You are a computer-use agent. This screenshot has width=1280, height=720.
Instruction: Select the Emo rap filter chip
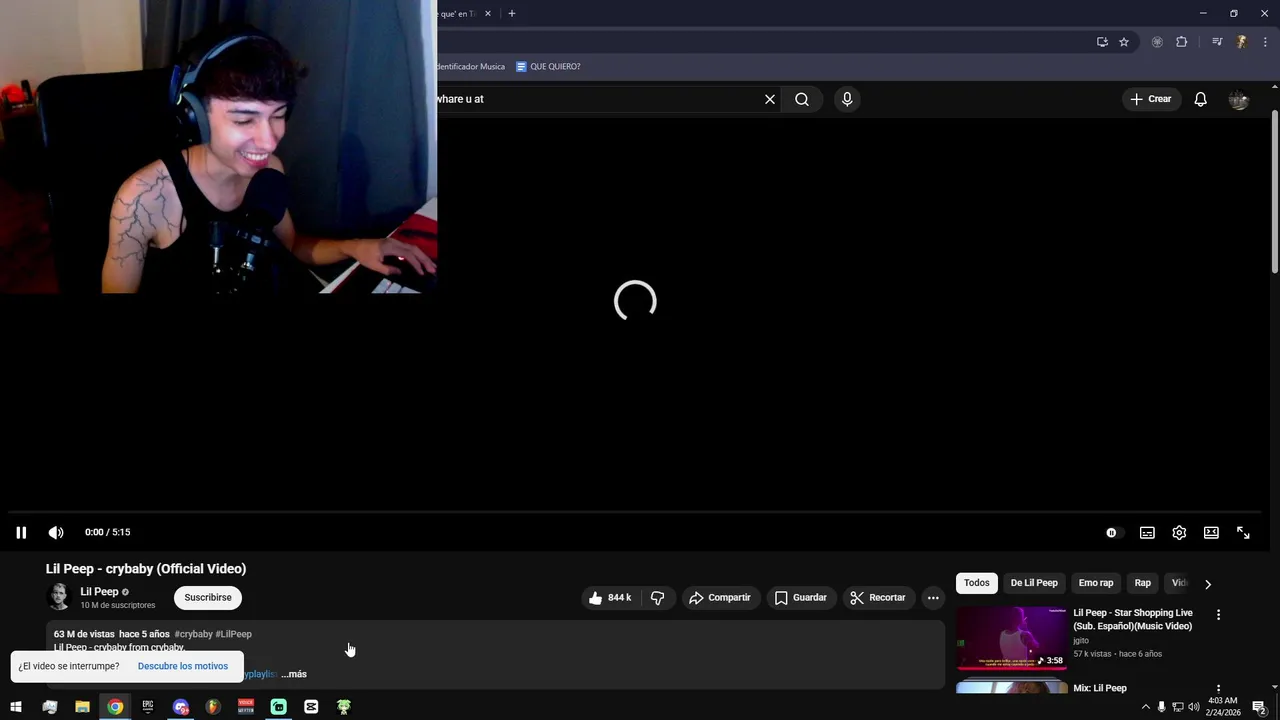tap(1096, 583)
